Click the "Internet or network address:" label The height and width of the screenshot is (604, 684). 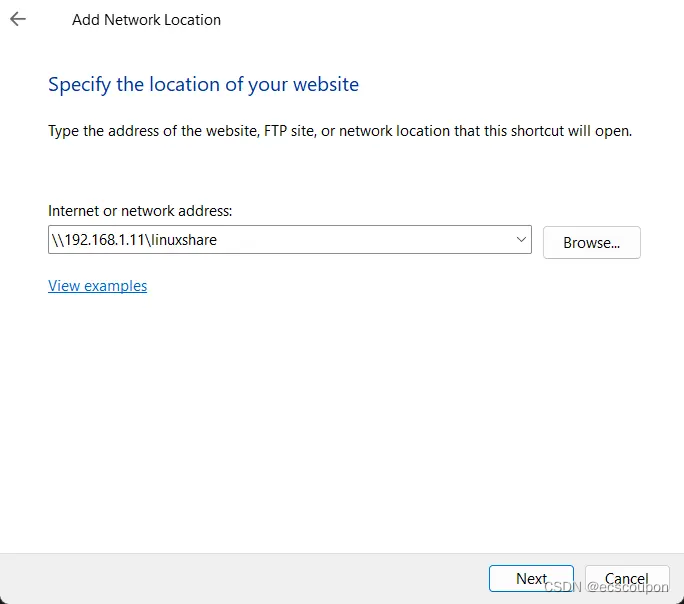click(x=140, y=211)
